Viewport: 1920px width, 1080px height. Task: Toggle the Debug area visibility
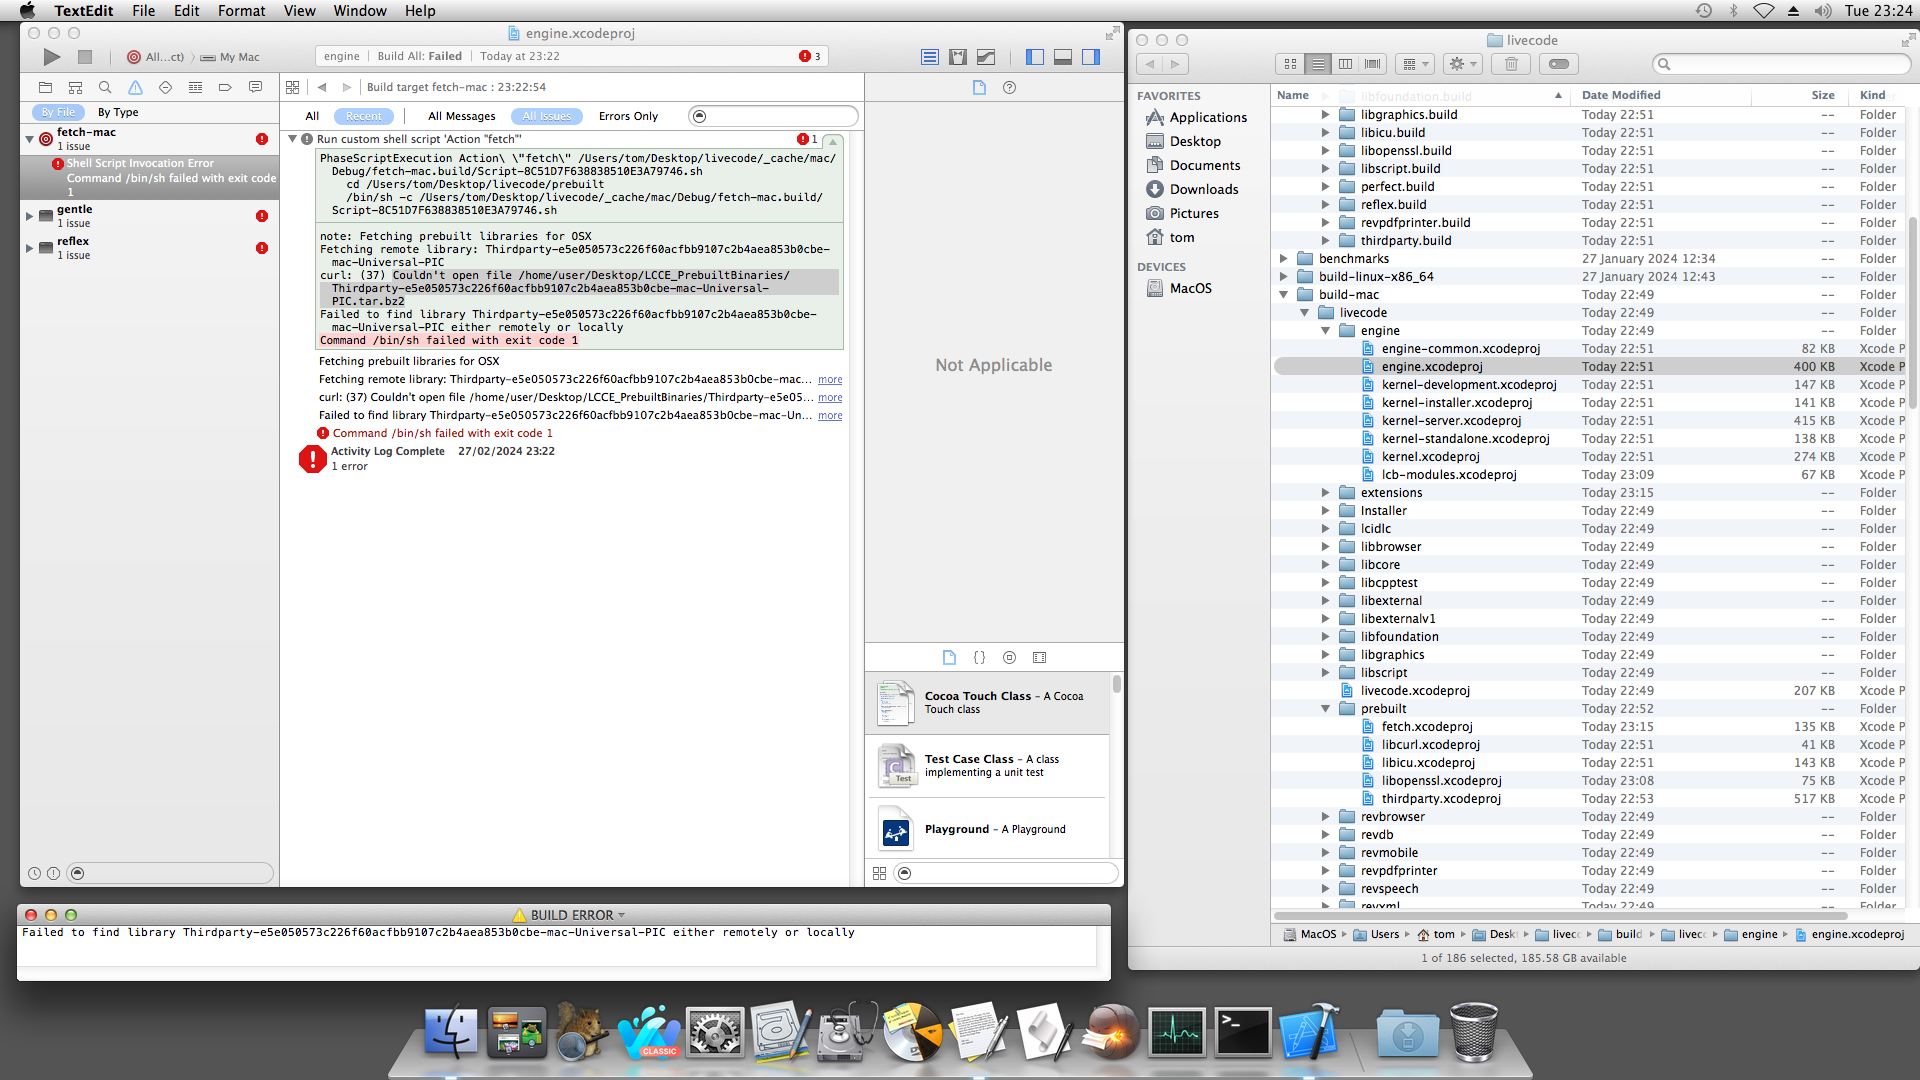coord(1063,57)
